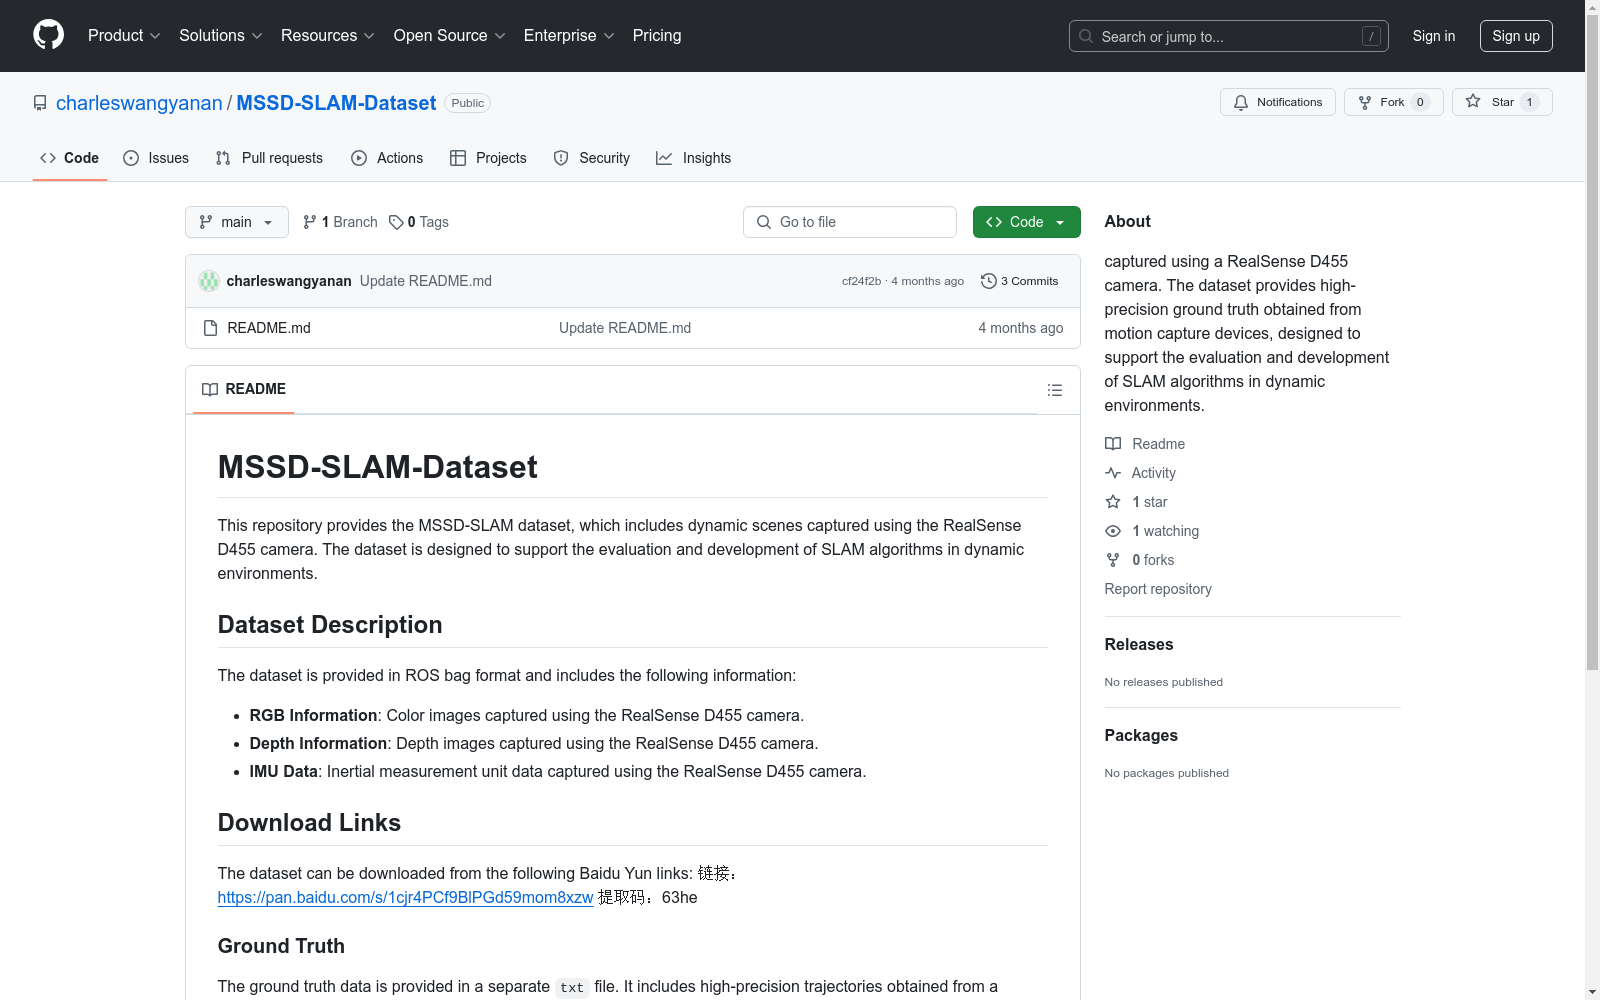Click the star icon beside 1 star
The height and width of the screenshot is (1000, 1600).
tap(1113, 502)
